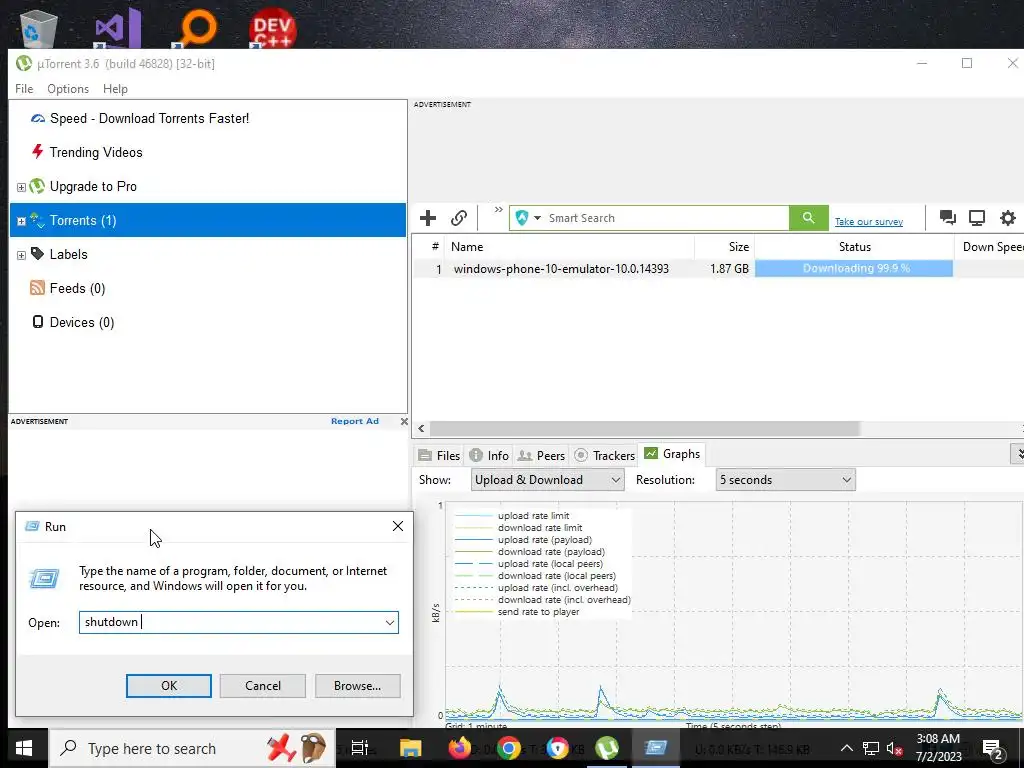Click the Add Torrent plus icon

click(x=428, y=218)
